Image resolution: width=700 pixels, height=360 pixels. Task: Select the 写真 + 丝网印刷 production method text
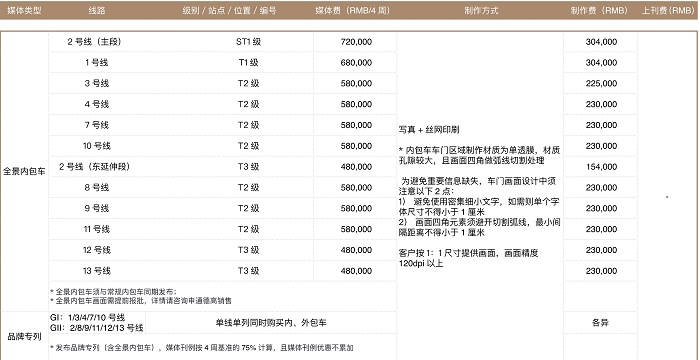[429, 130]
